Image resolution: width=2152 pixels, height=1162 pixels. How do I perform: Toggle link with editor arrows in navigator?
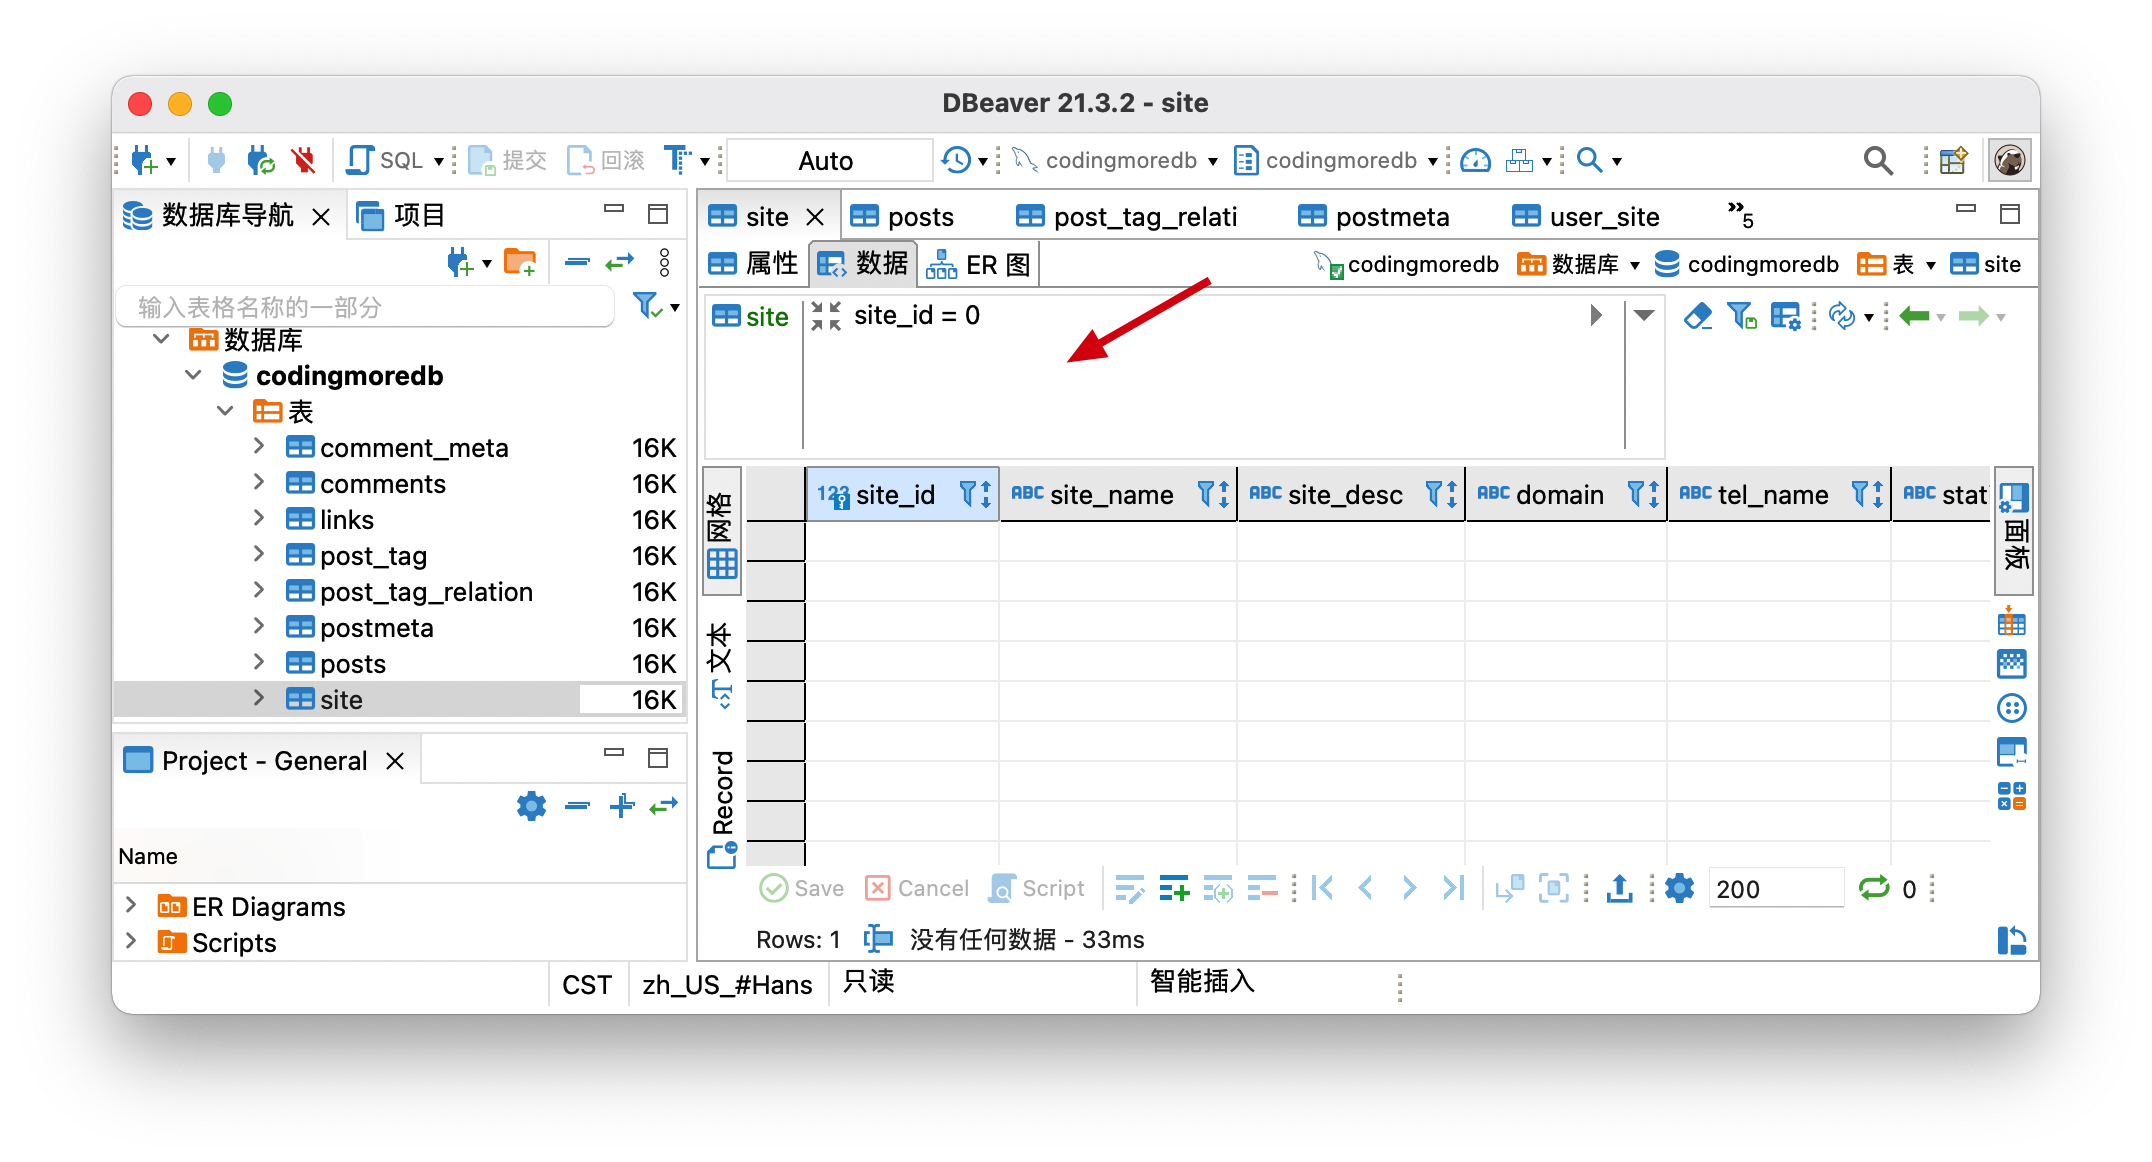tap(620, 263)
